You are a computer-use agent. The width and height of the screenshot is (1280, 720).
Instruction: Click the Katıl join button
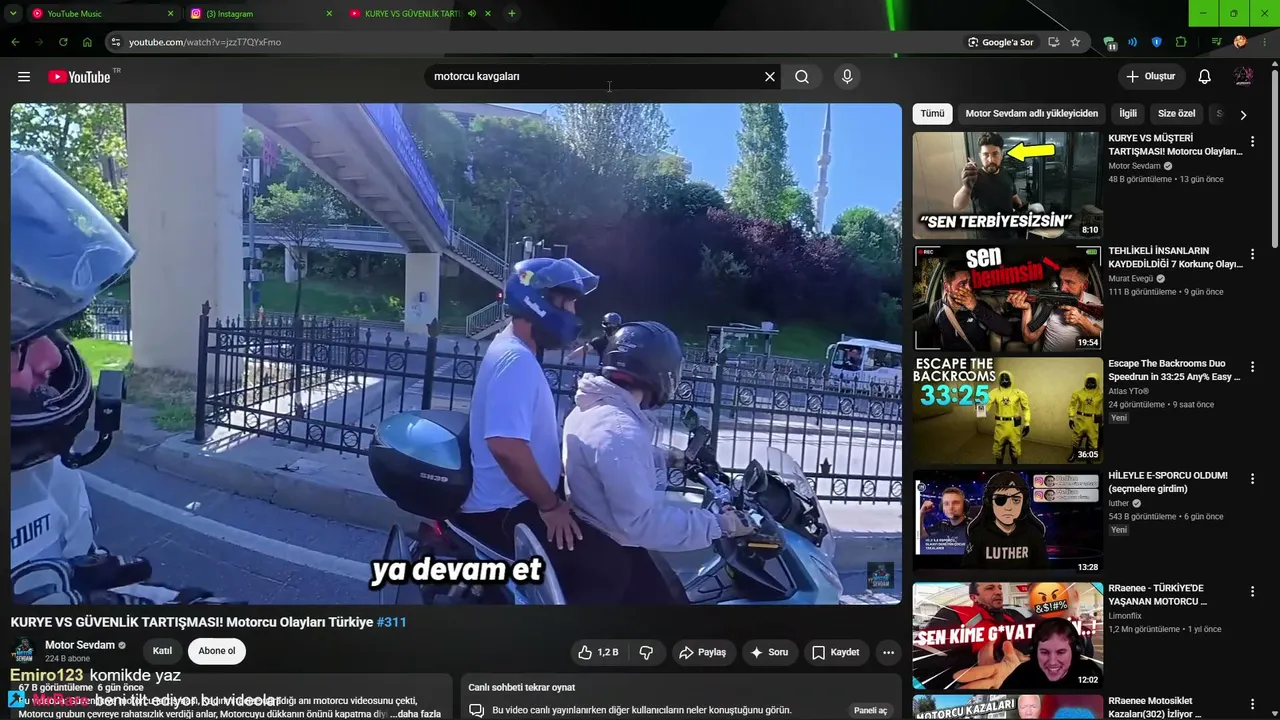tap(162, 651)
